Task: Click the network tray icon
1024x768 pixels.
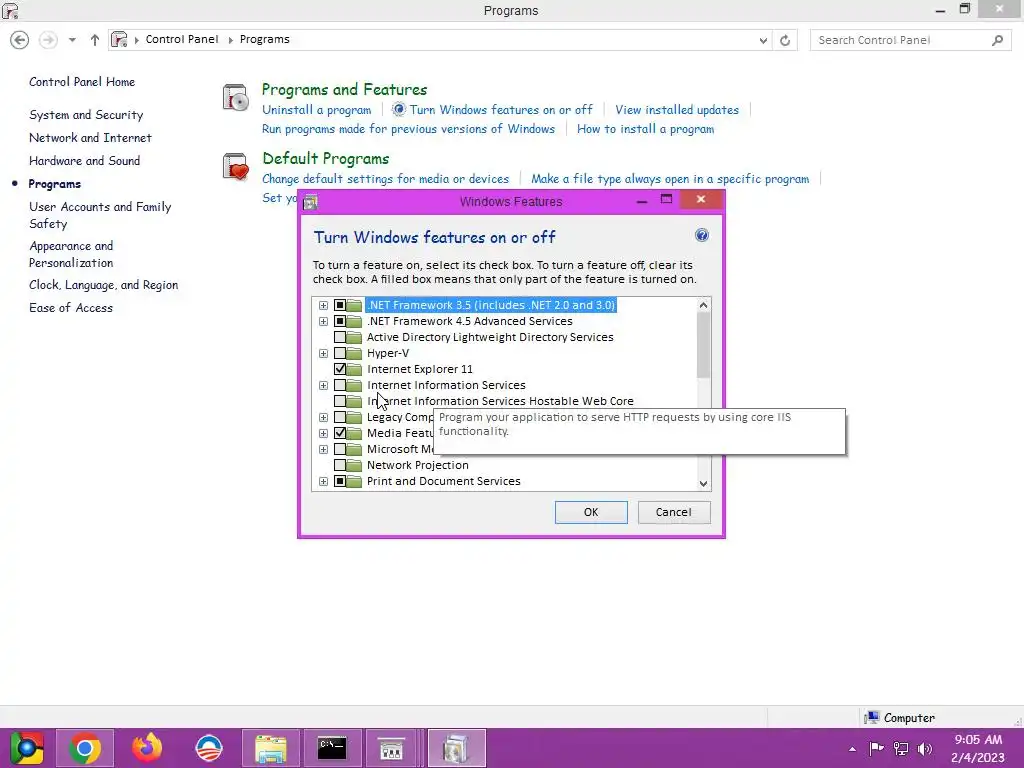Action: tap(901, 748)
